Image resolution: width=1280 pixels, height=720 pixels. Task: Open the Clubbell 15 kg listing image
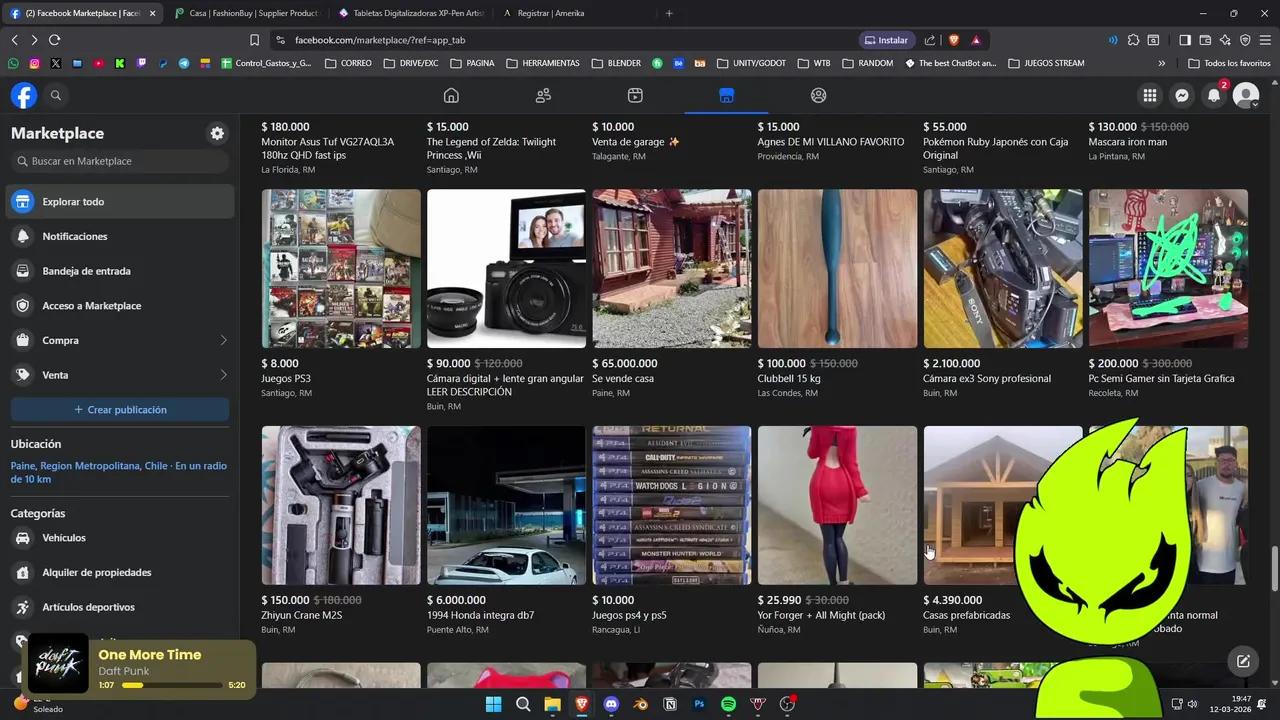(837, 269)
